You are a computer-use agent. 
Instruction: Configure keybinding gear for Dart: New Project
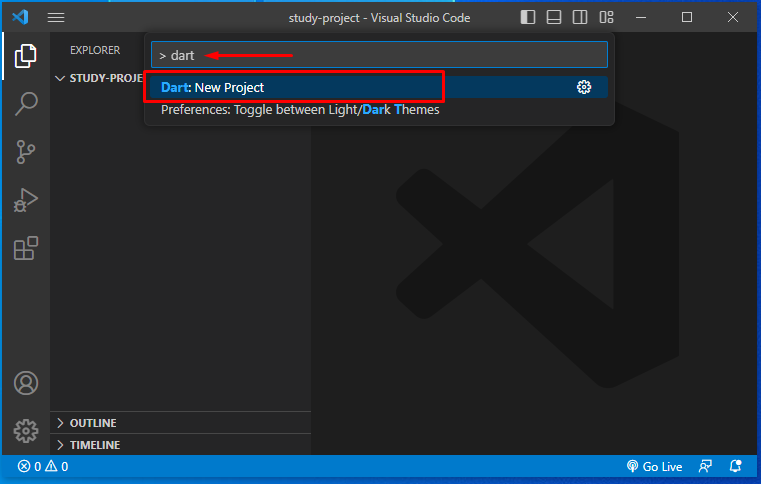coord(584,87)
